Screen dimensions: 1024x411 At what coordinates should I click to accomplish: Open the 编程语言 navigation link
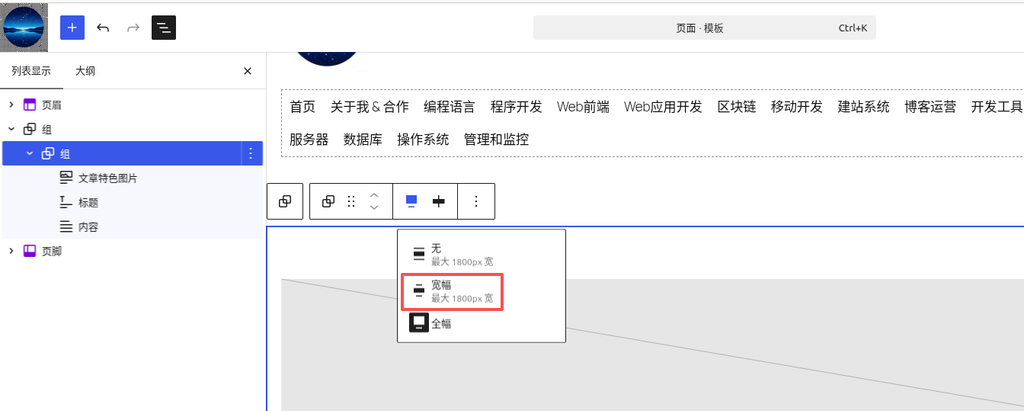[449, 107]
